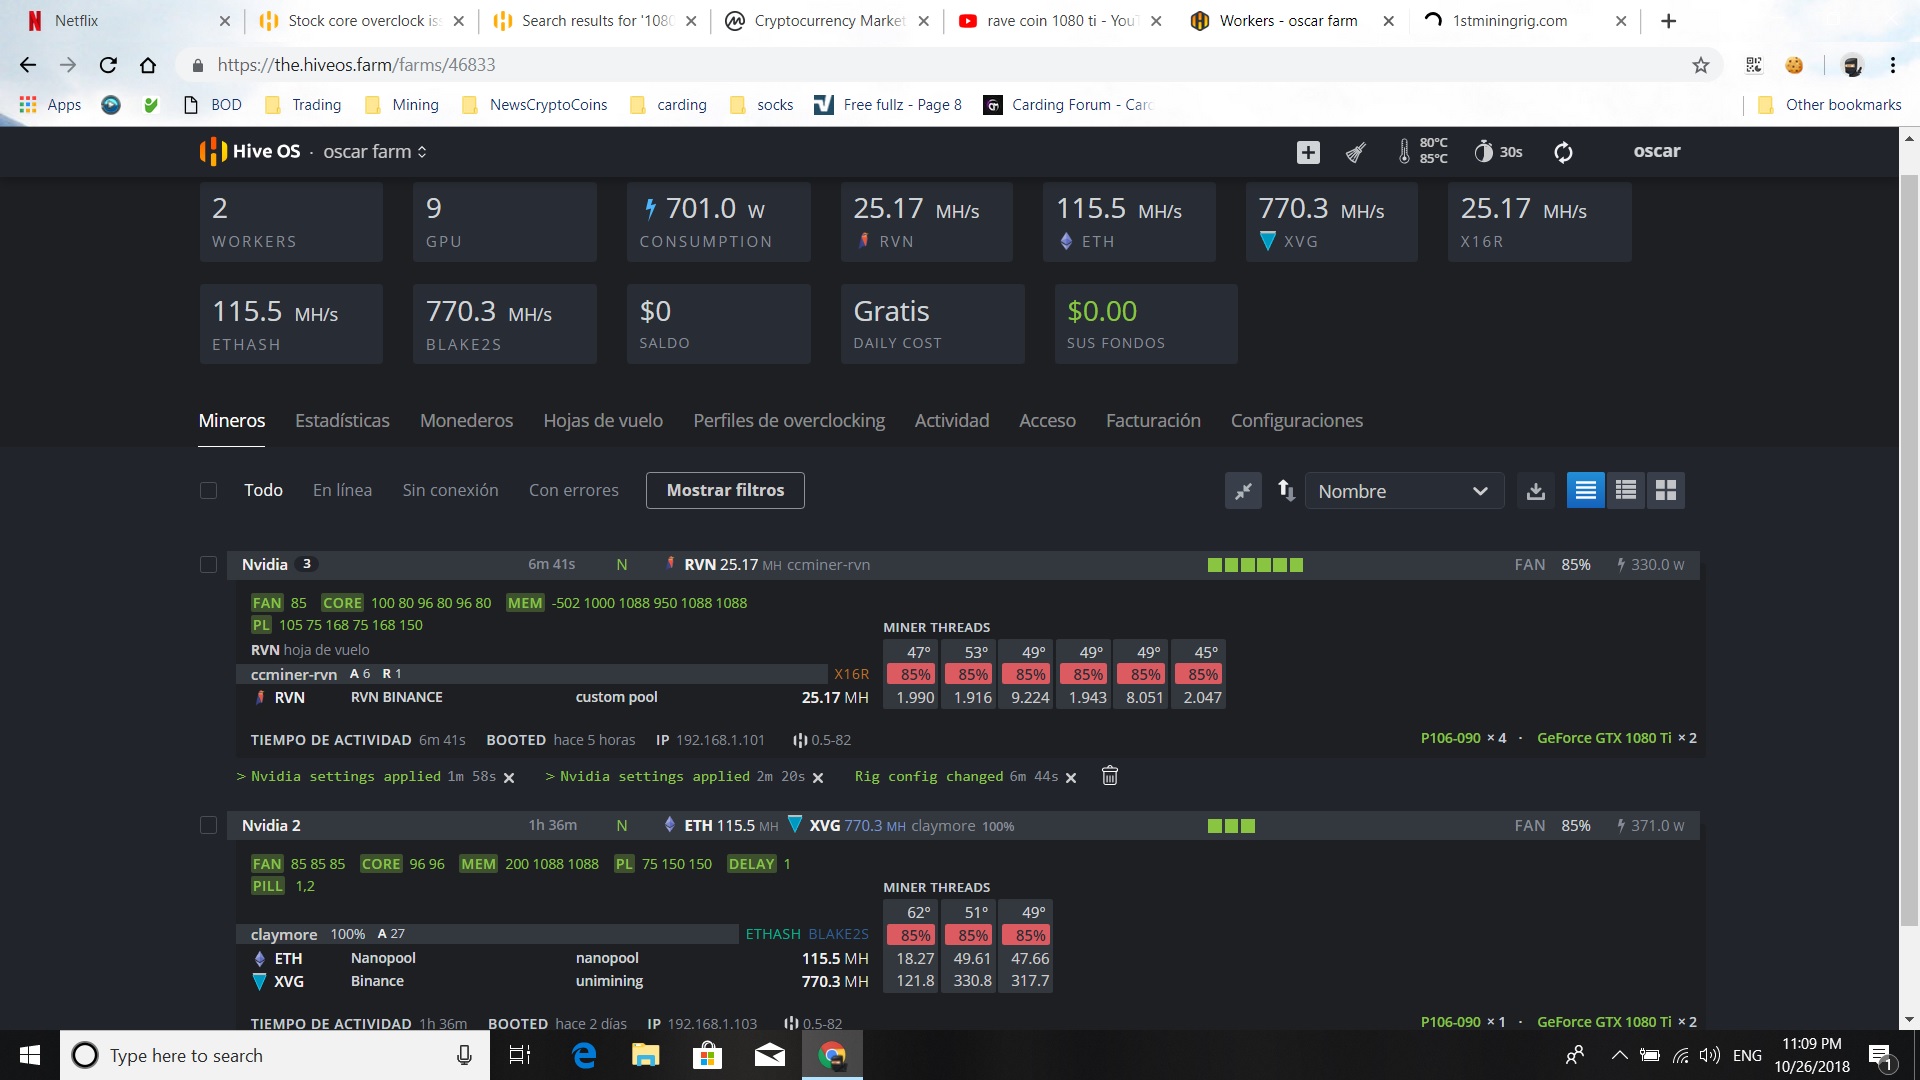1920x1080 pixels.
Task: Switch to Monederos tab
Action: [466, 421]
